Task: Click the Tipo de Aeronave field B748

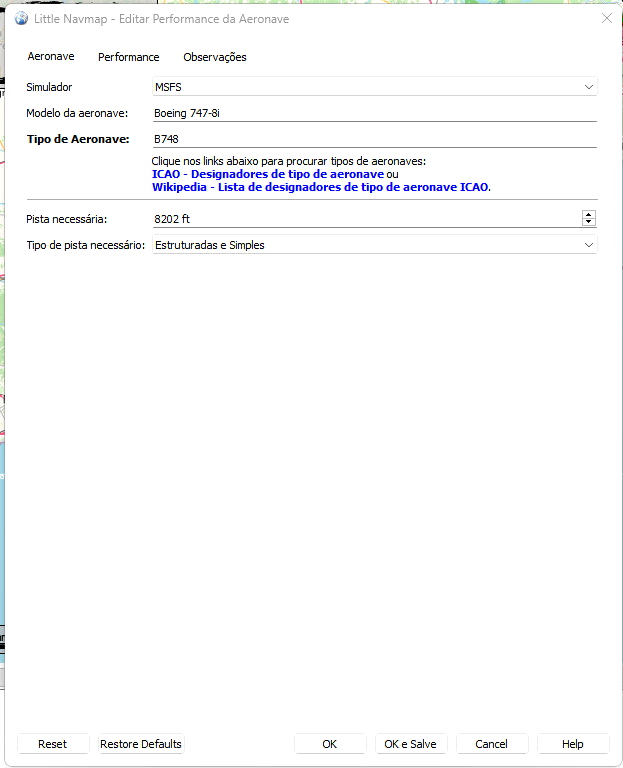Action: pos(375,139)
